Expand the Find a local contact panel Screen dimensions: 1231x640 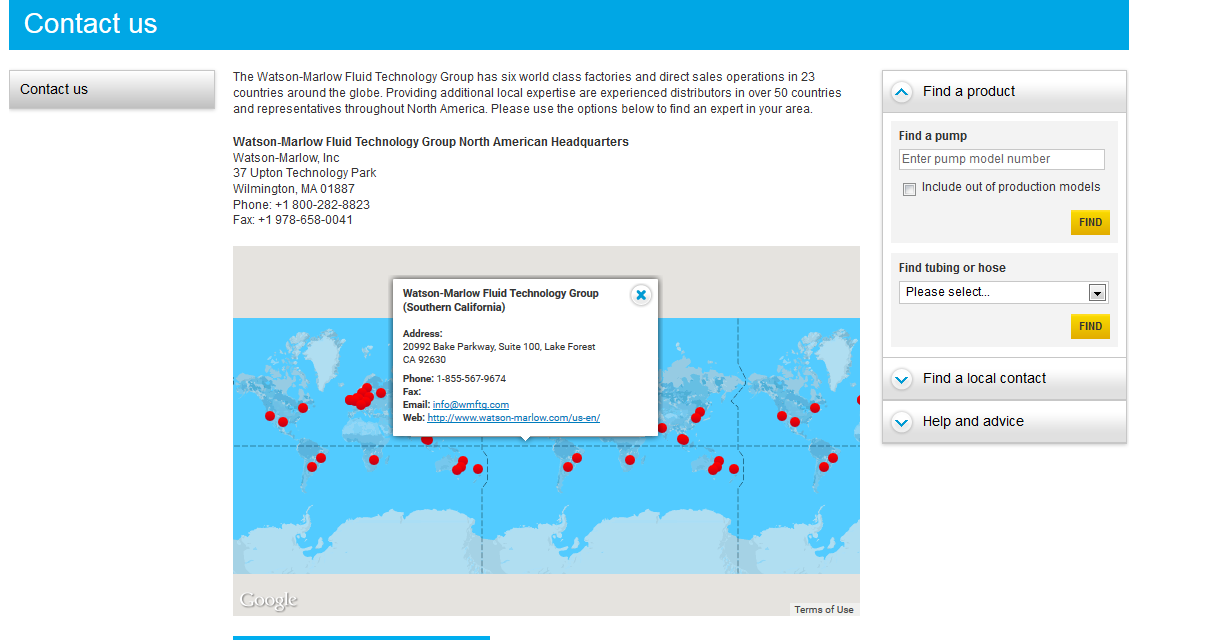(1004, 379)
